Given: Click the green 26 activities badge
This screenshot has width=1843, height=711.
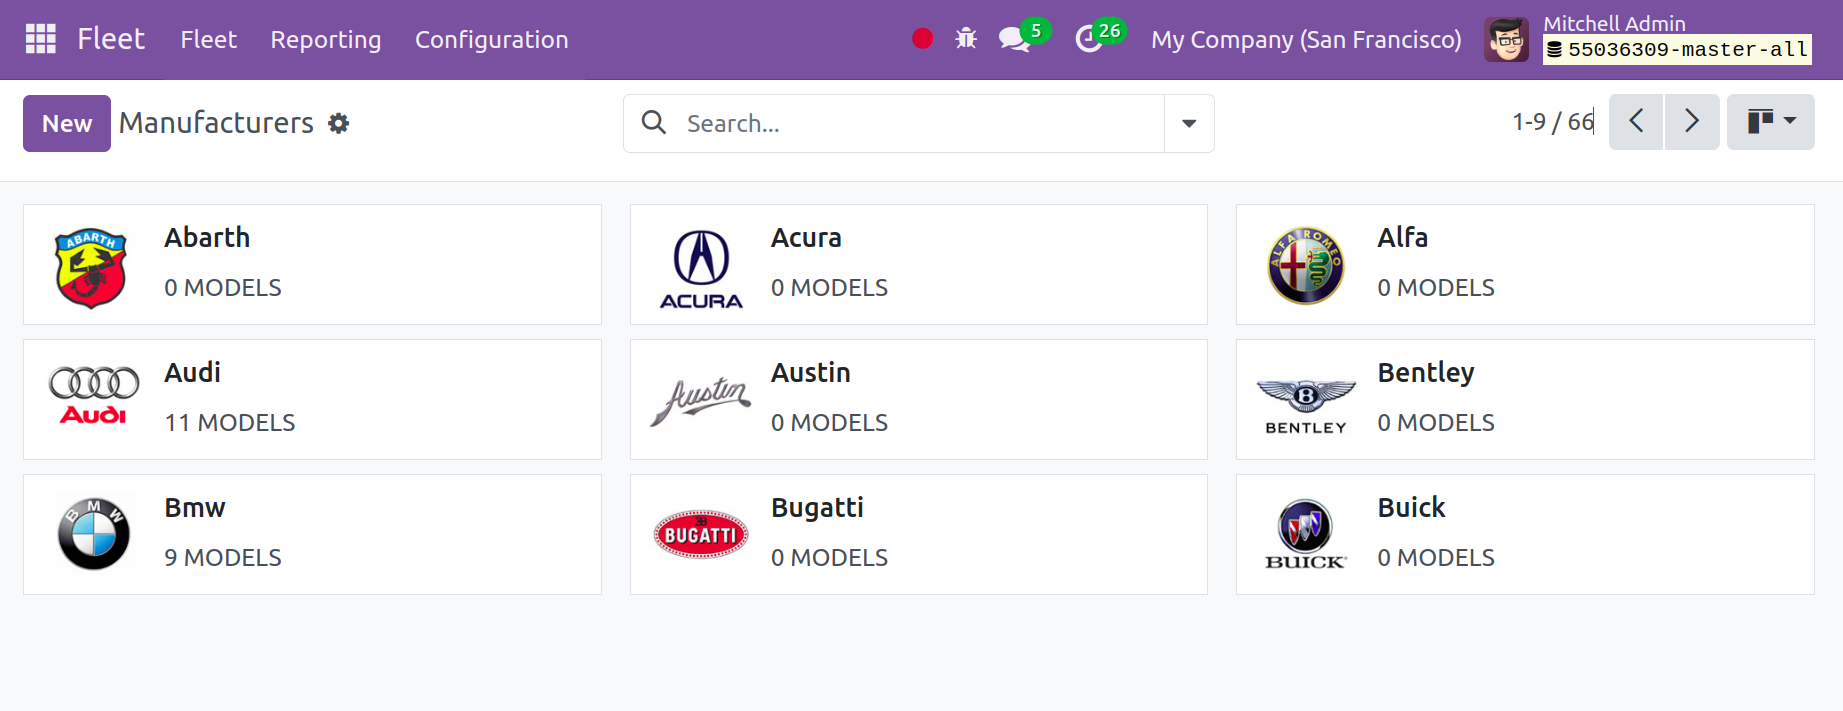Looking at the screenshot, I should (1110, 31).
